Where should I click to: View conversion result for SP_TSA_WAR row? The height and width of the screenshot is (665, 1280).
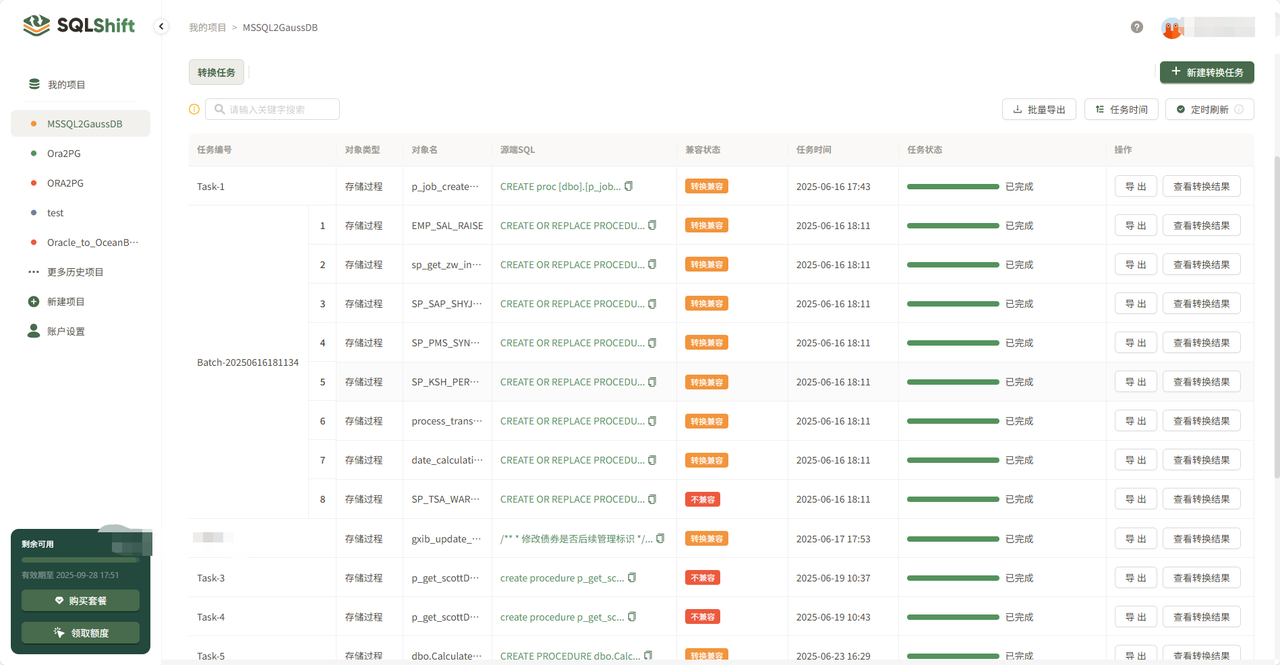pos(1201,499)
